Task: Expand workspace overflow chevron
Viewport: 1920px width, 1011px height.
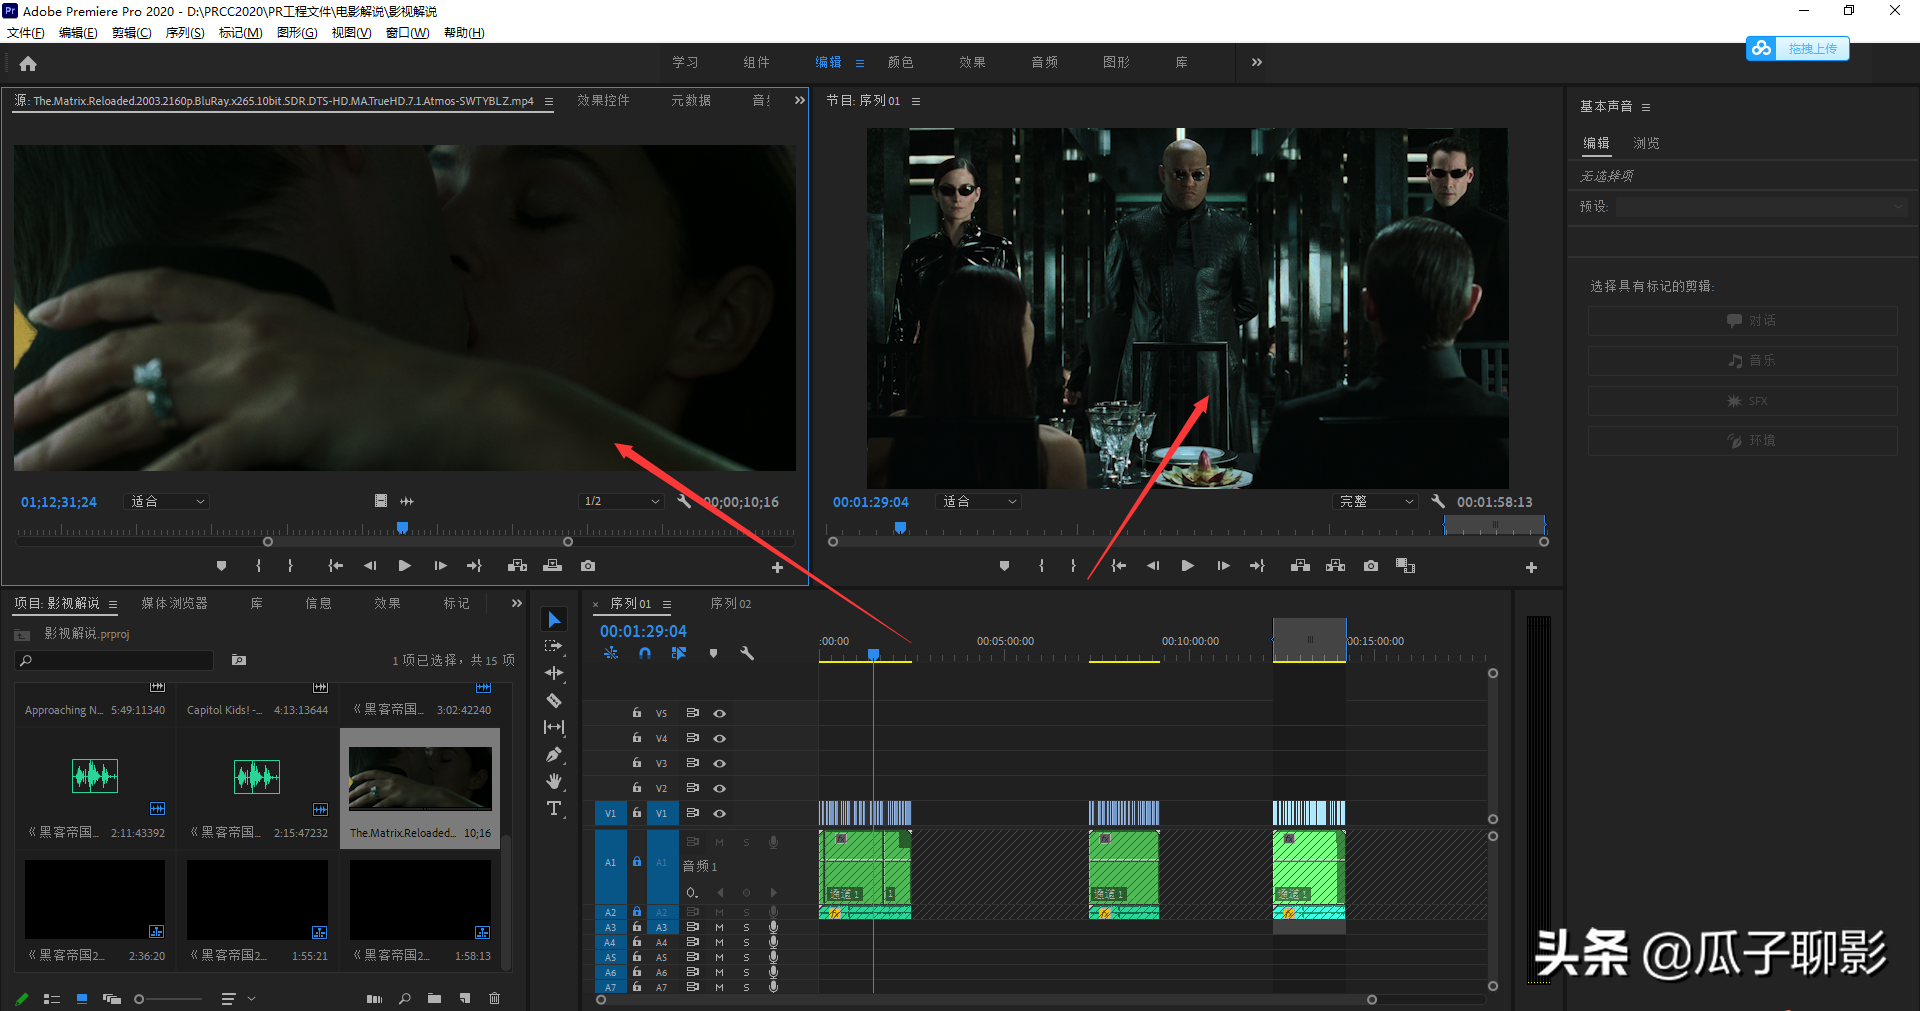Action: tap(1256, 62)
